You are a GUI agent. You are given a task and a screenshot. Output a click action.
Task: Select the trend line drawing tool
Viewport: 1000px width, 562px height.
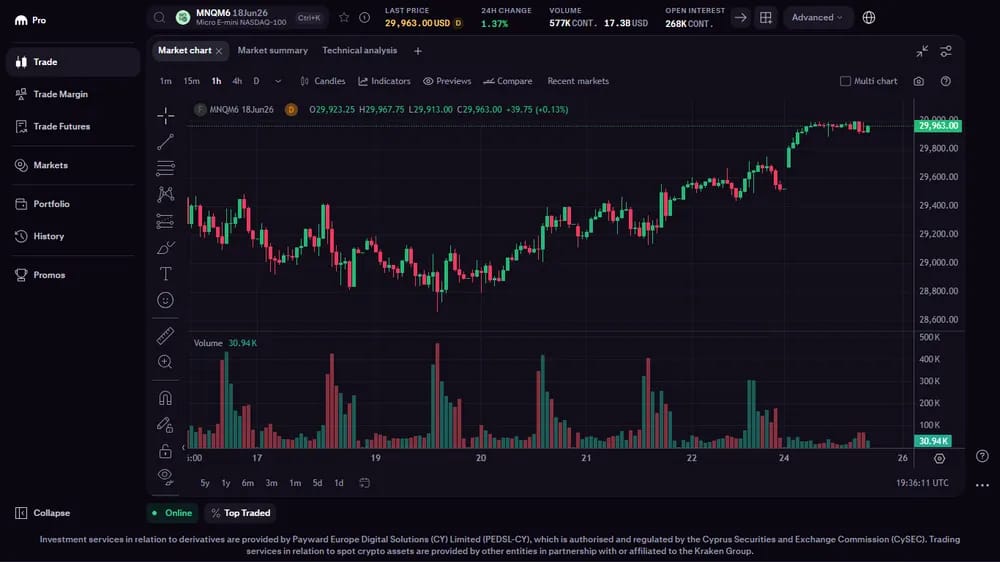coord(165,142)
